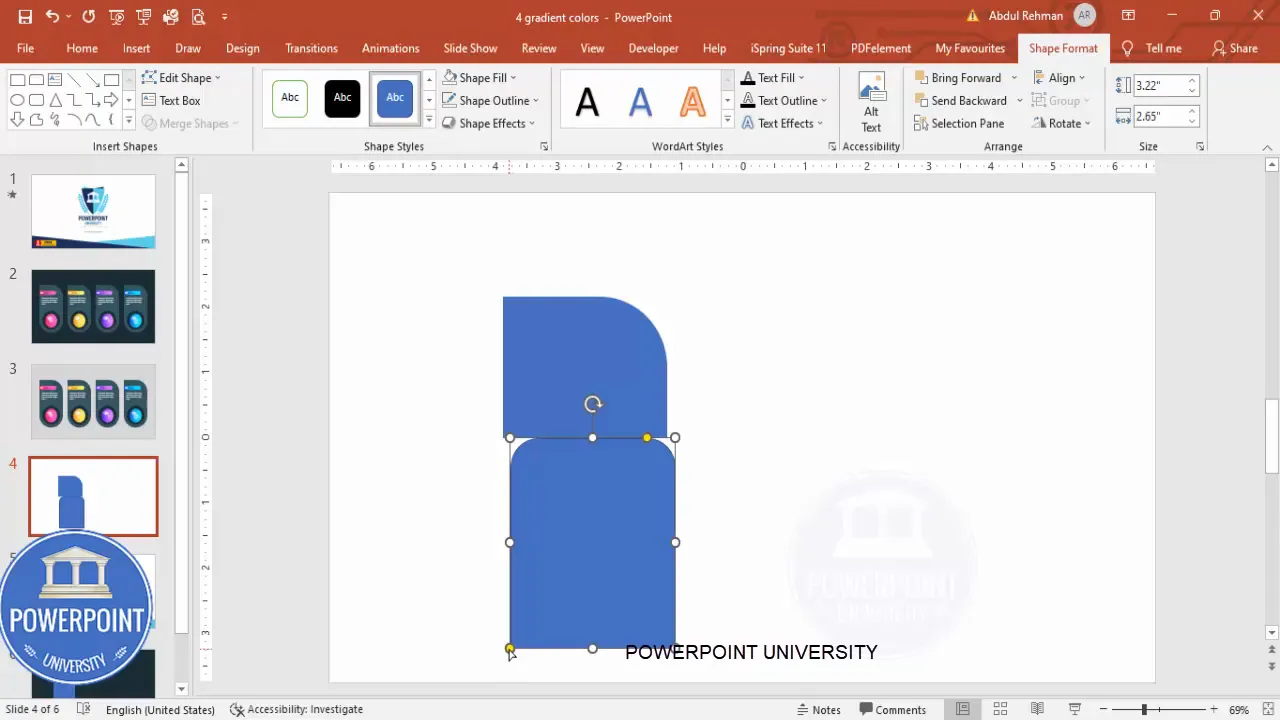Switch to the Transitions tab
Screen dimensions: 1280x720
click(311, 48)
